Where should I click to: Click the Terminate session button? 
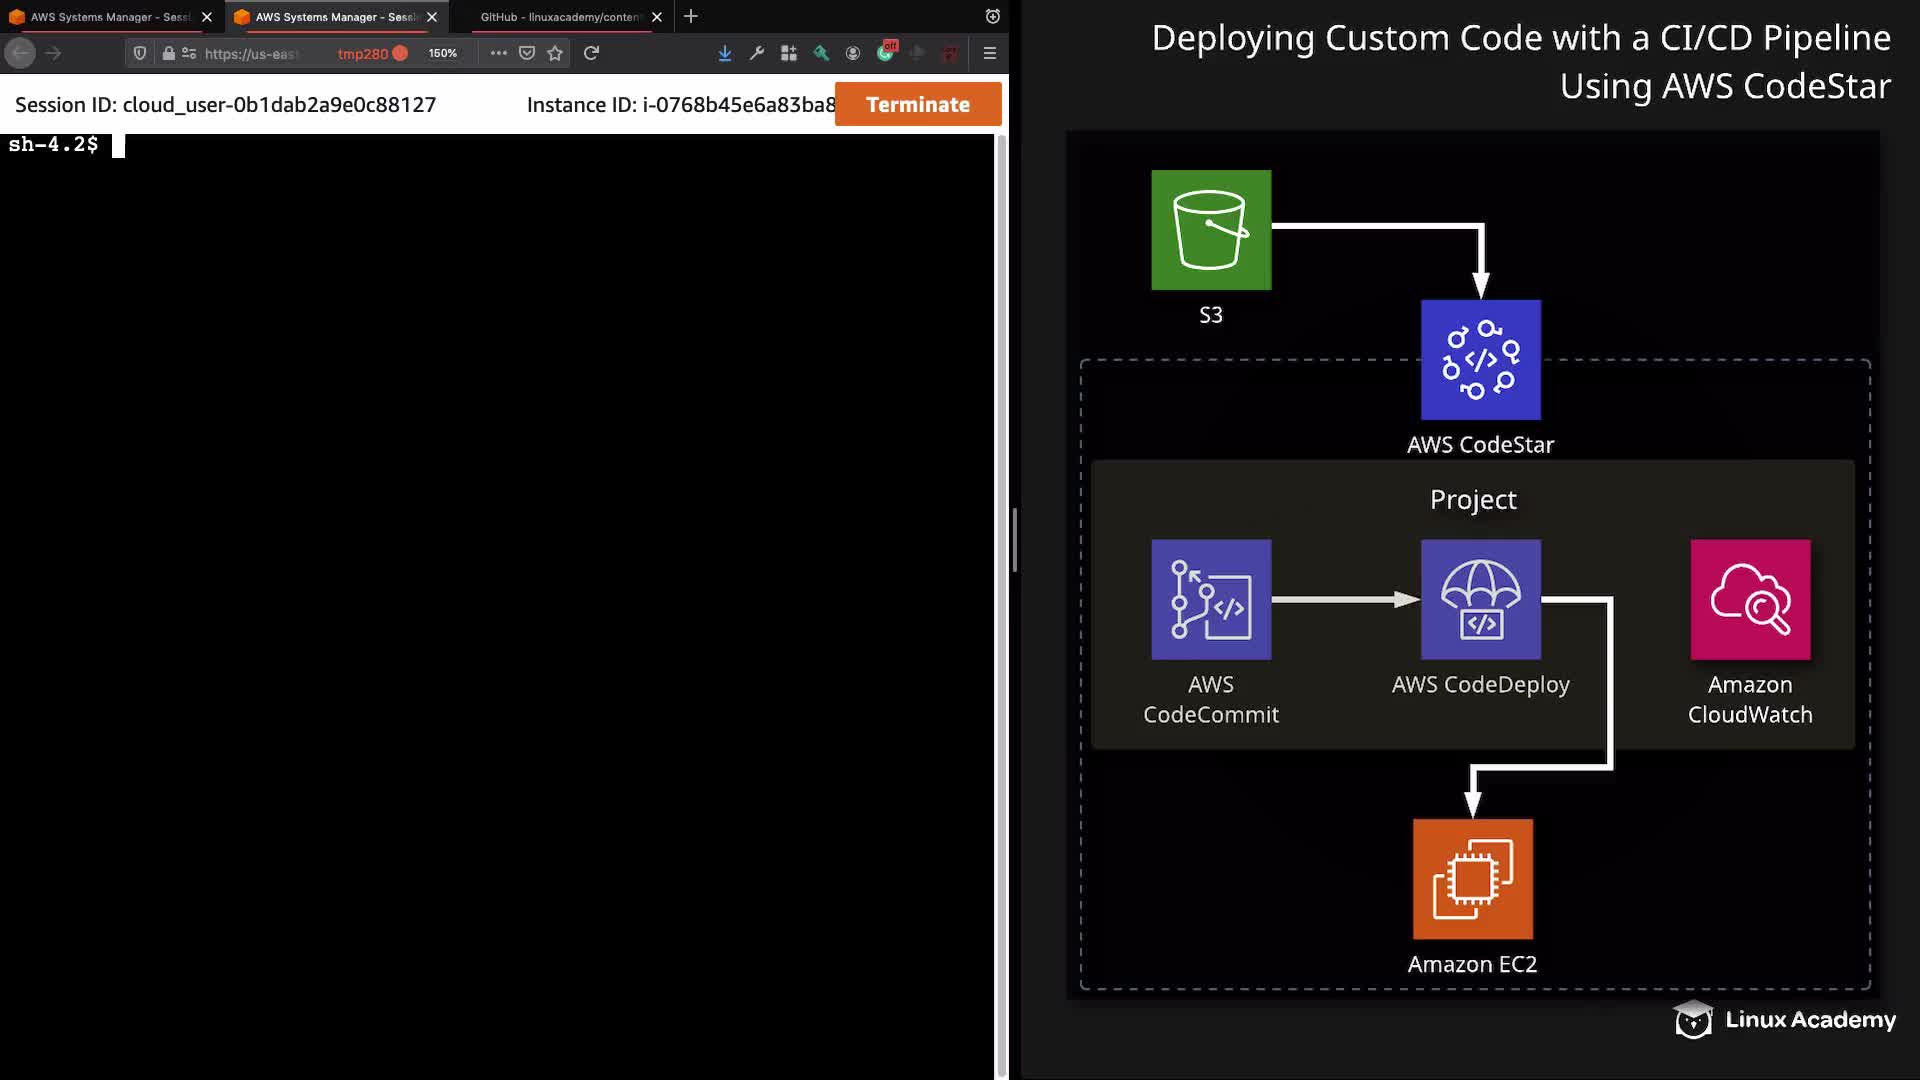coord(917,104)
